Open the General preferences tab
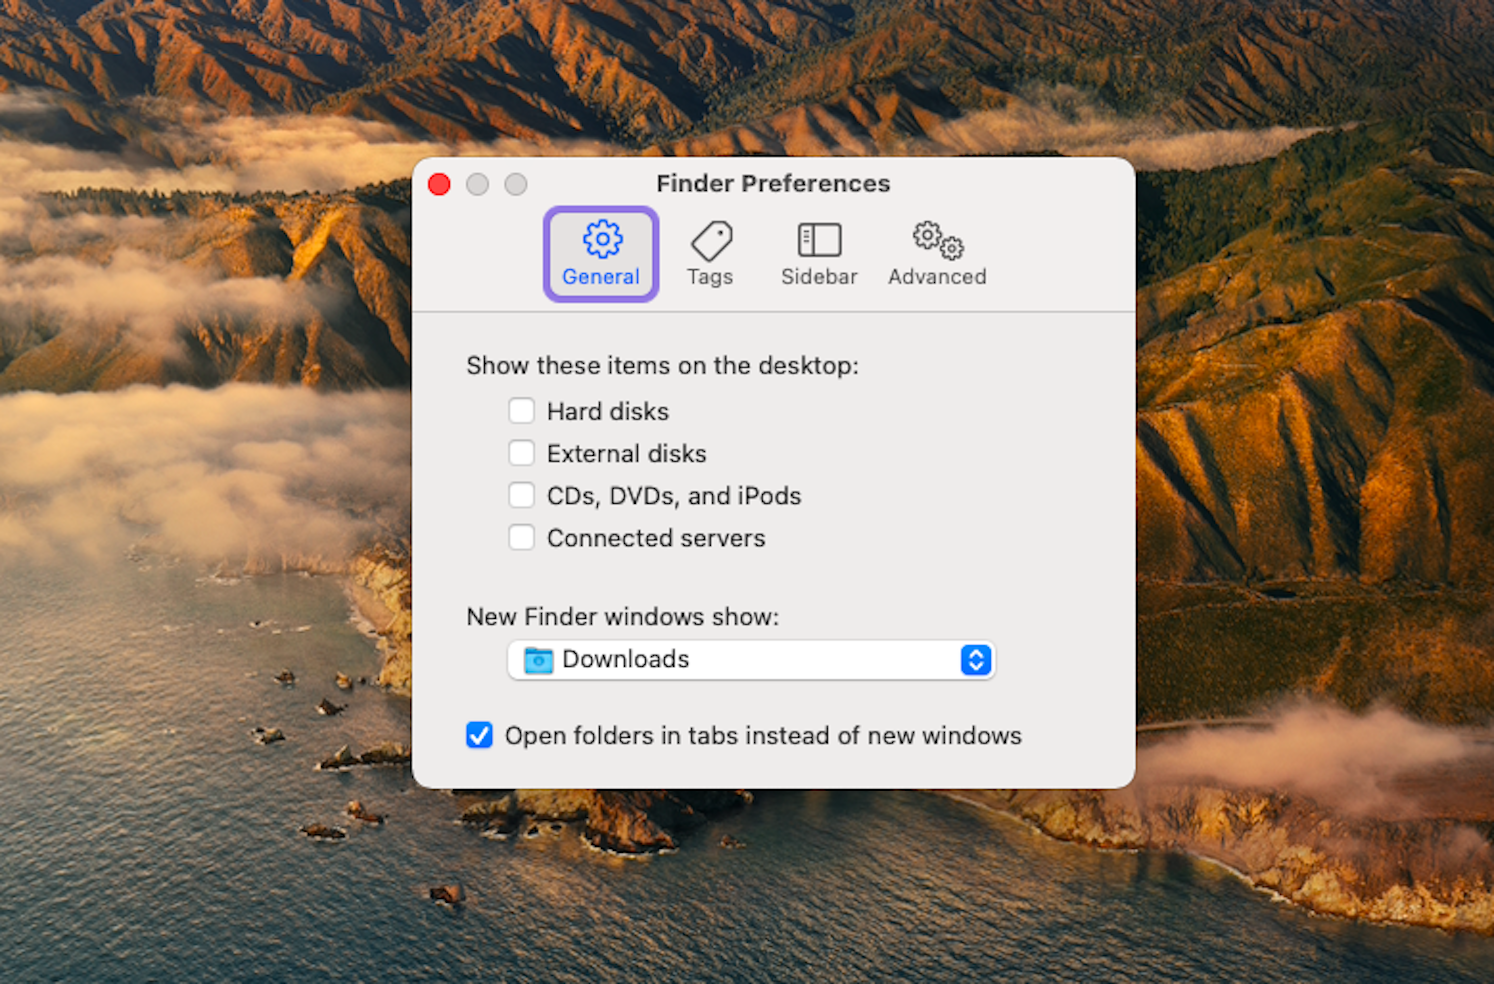Image resolution: width=1494 pixels, height=984 pixels. click(x=601, y=254)
